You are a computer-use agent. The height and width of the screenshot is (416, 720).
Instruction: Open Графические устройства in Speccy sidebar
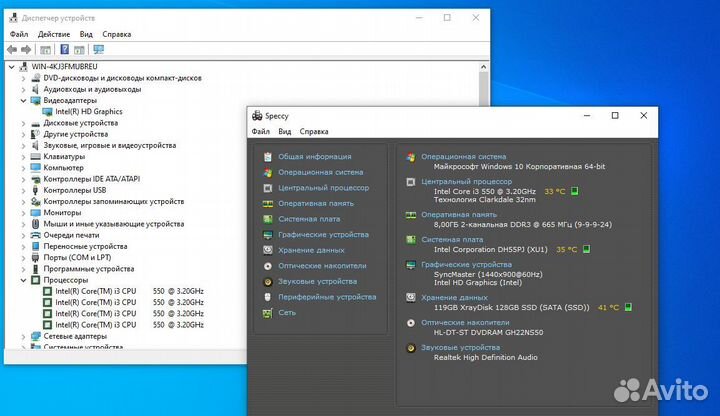pyautogui.click(x=323, y=235)
